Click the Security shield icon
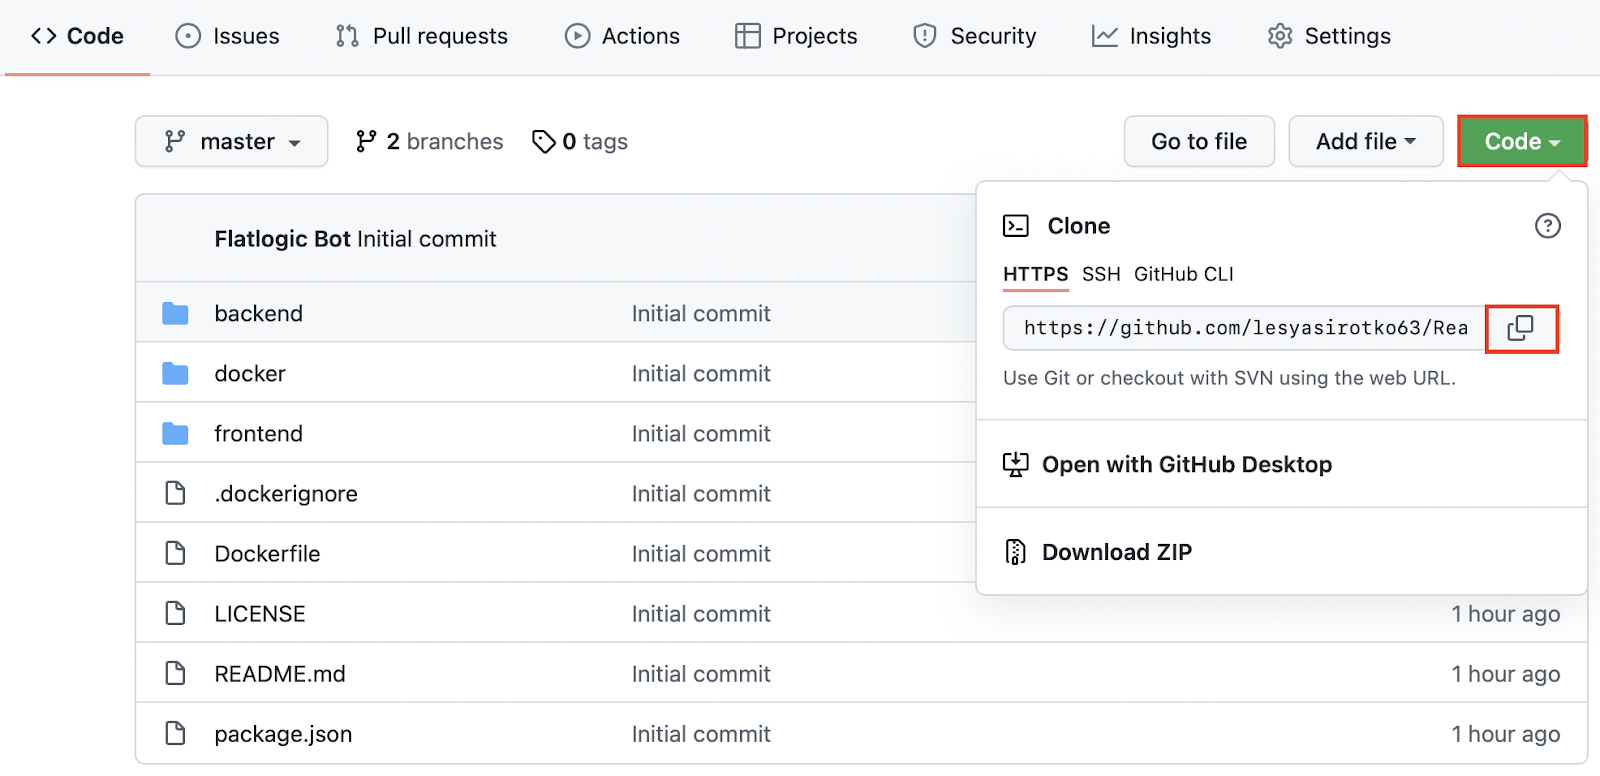 925,36
